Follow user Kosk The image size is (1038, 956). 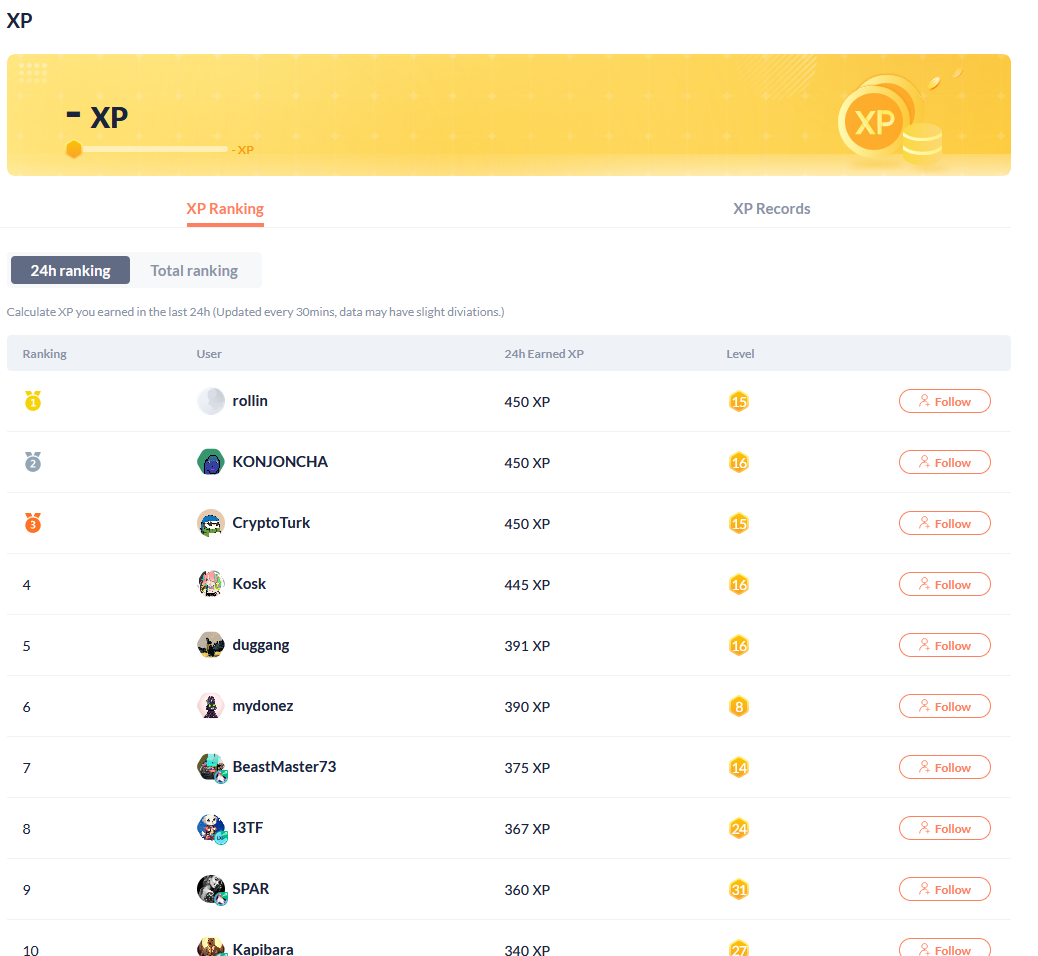point(945,584)
